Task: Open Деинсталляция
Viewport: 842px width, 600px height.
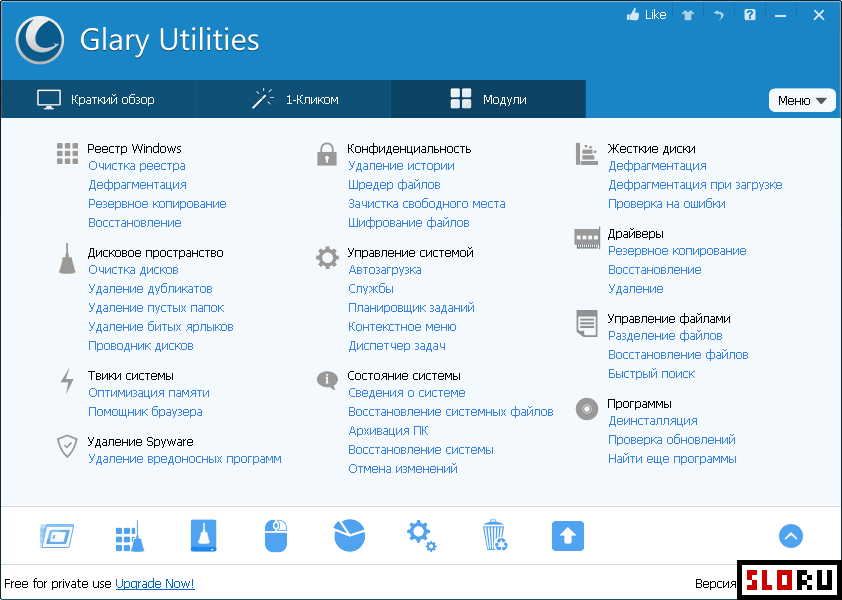Action: click(x=652, y=421)
